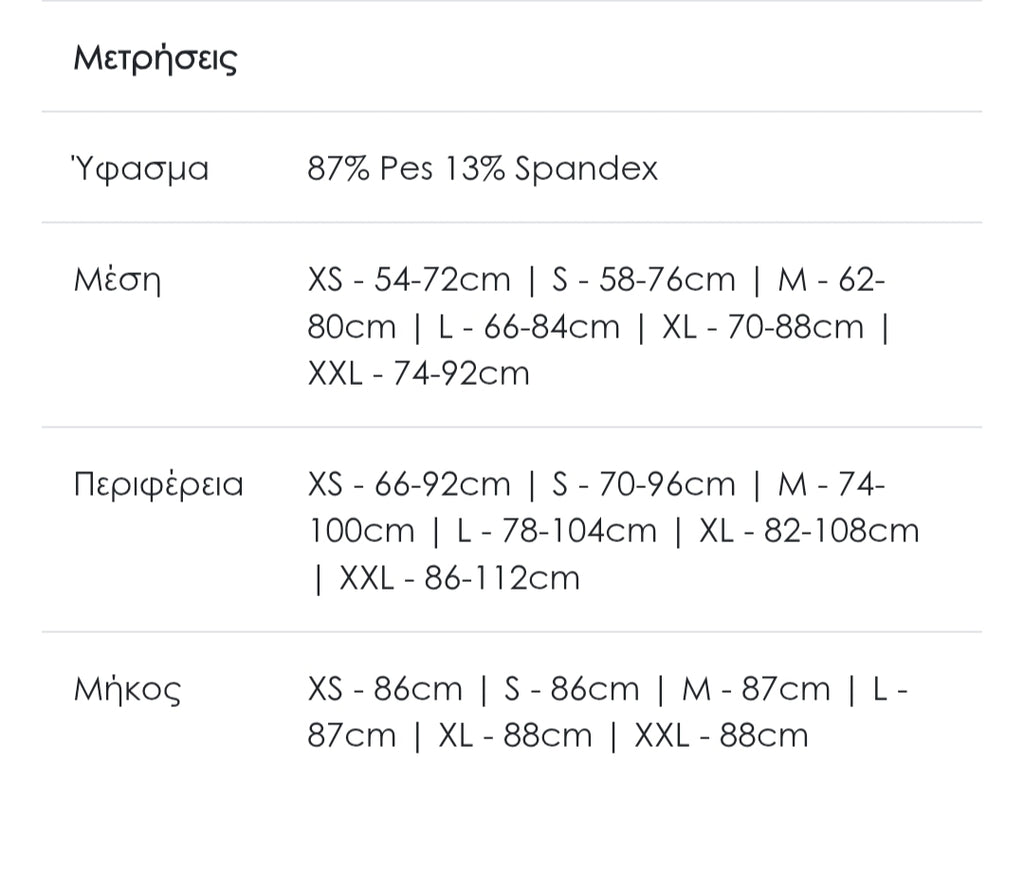The height and width of the screenshot is (871, 1024).
Task: Click the Μετρήσεις section heading
Action: [x=155, y=58]
